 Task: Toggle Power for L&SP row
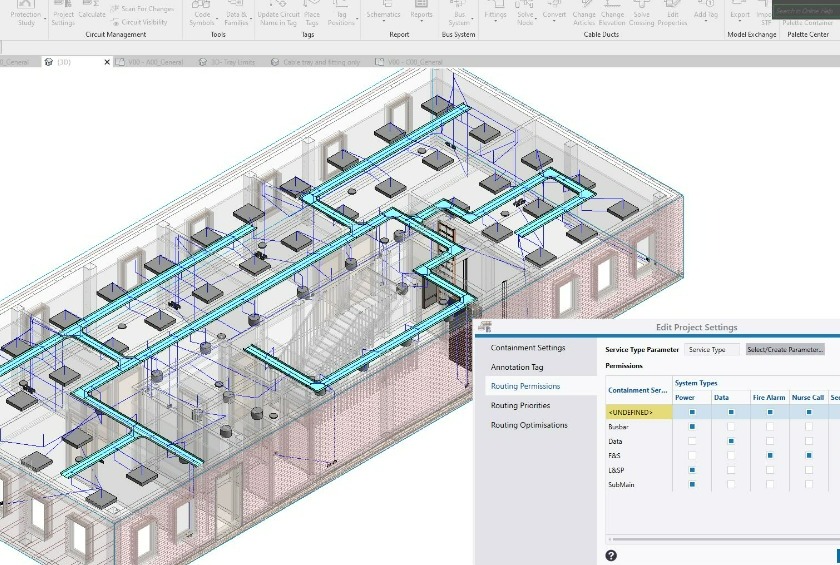pos(692,470)
